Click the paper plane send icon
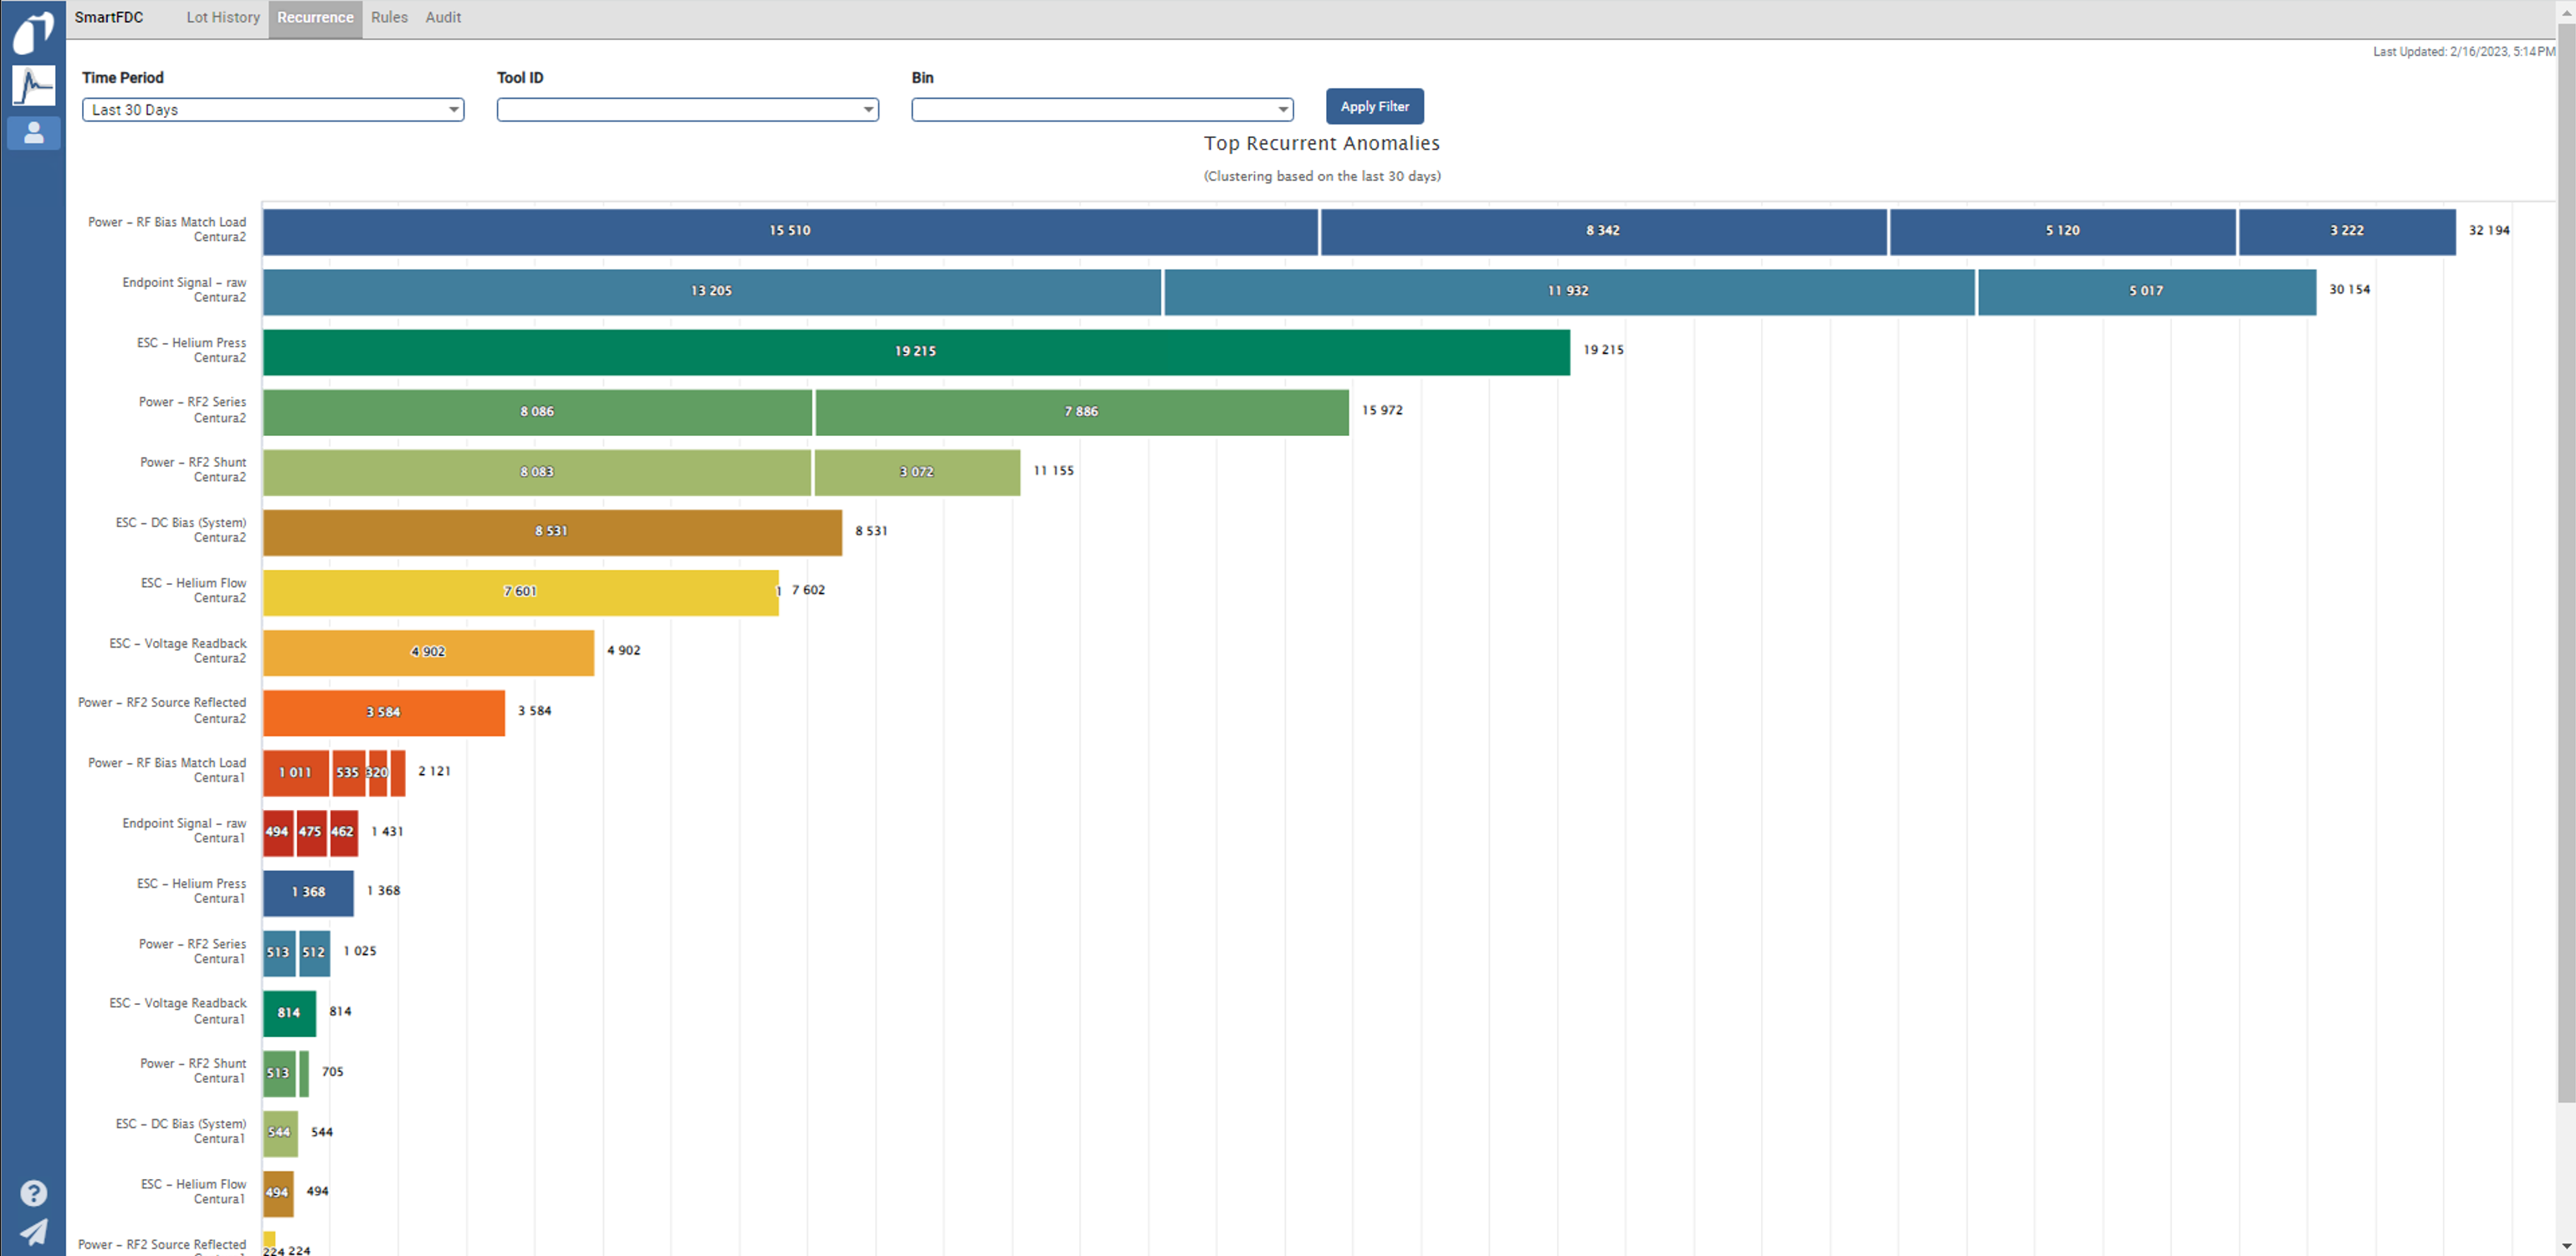The height and width of the screenshot is (1256, 2576). pyautogui.click(x=33, y=1231)
